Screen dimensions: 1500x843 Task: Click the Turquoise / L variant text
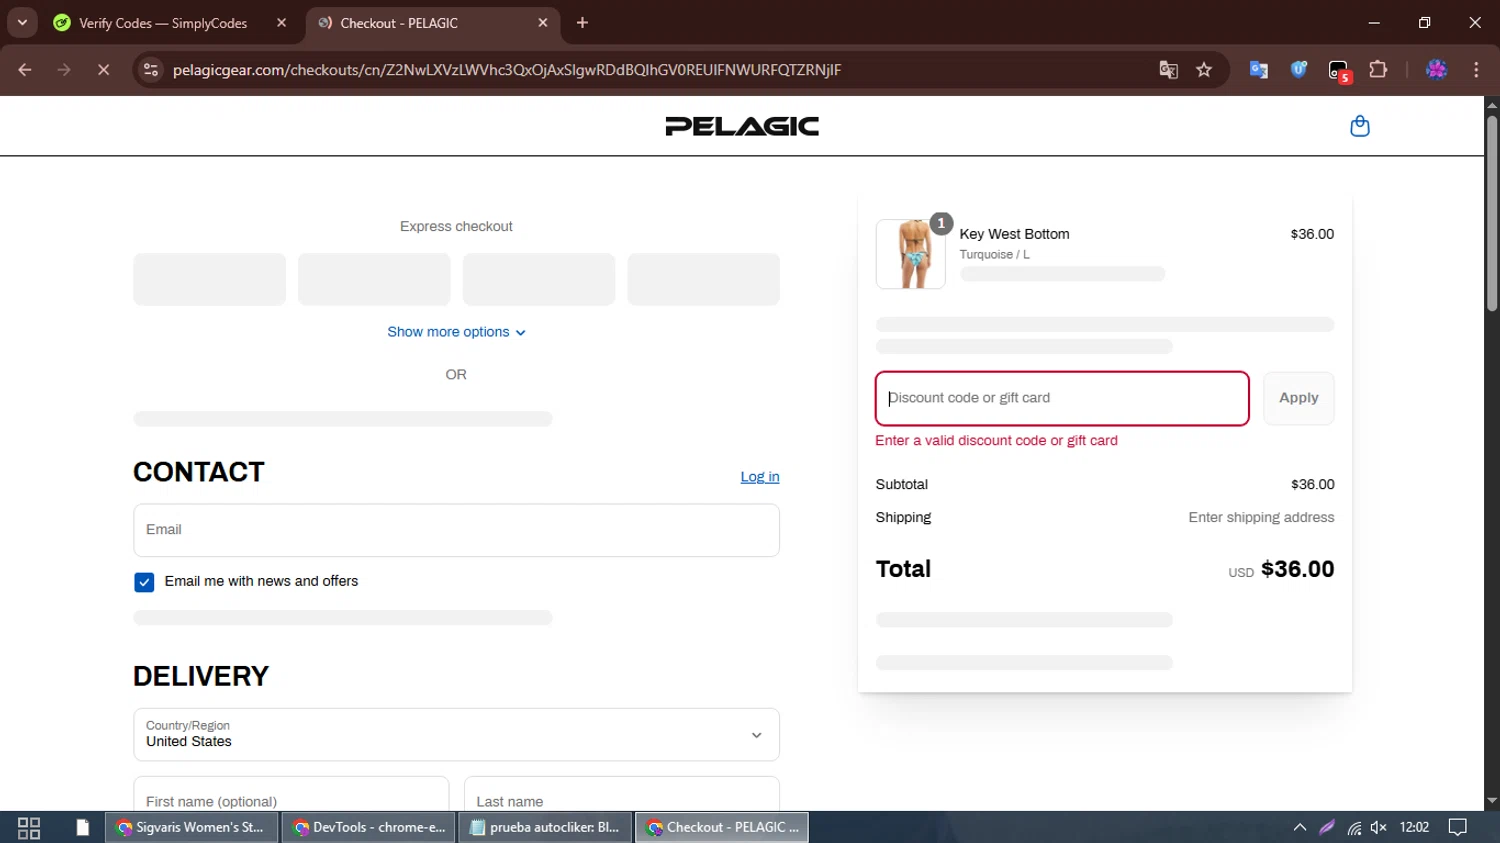click(994, 255)
